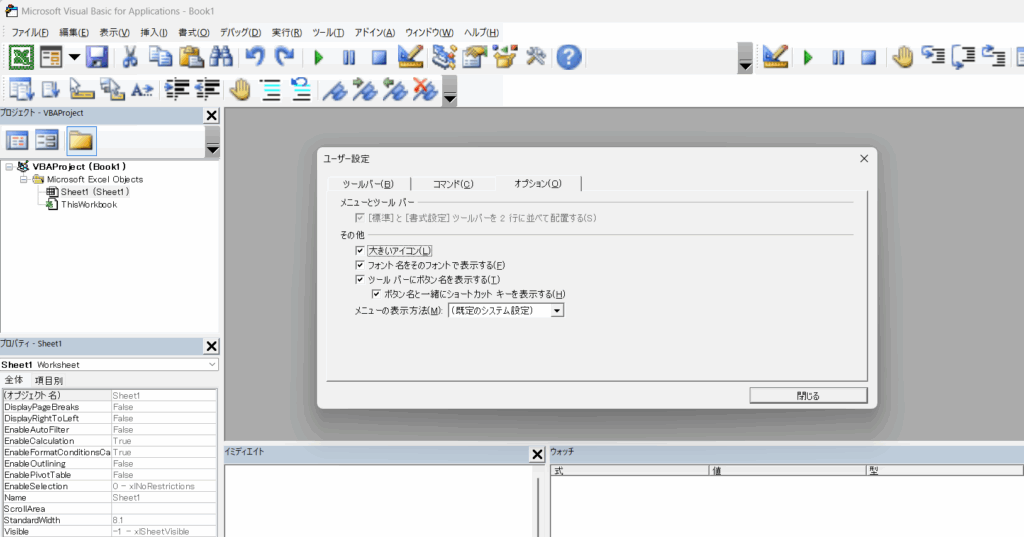Toggle Folders icon in the Project panel
This screenshot has height=537, width=1024.
click(81, 140)
